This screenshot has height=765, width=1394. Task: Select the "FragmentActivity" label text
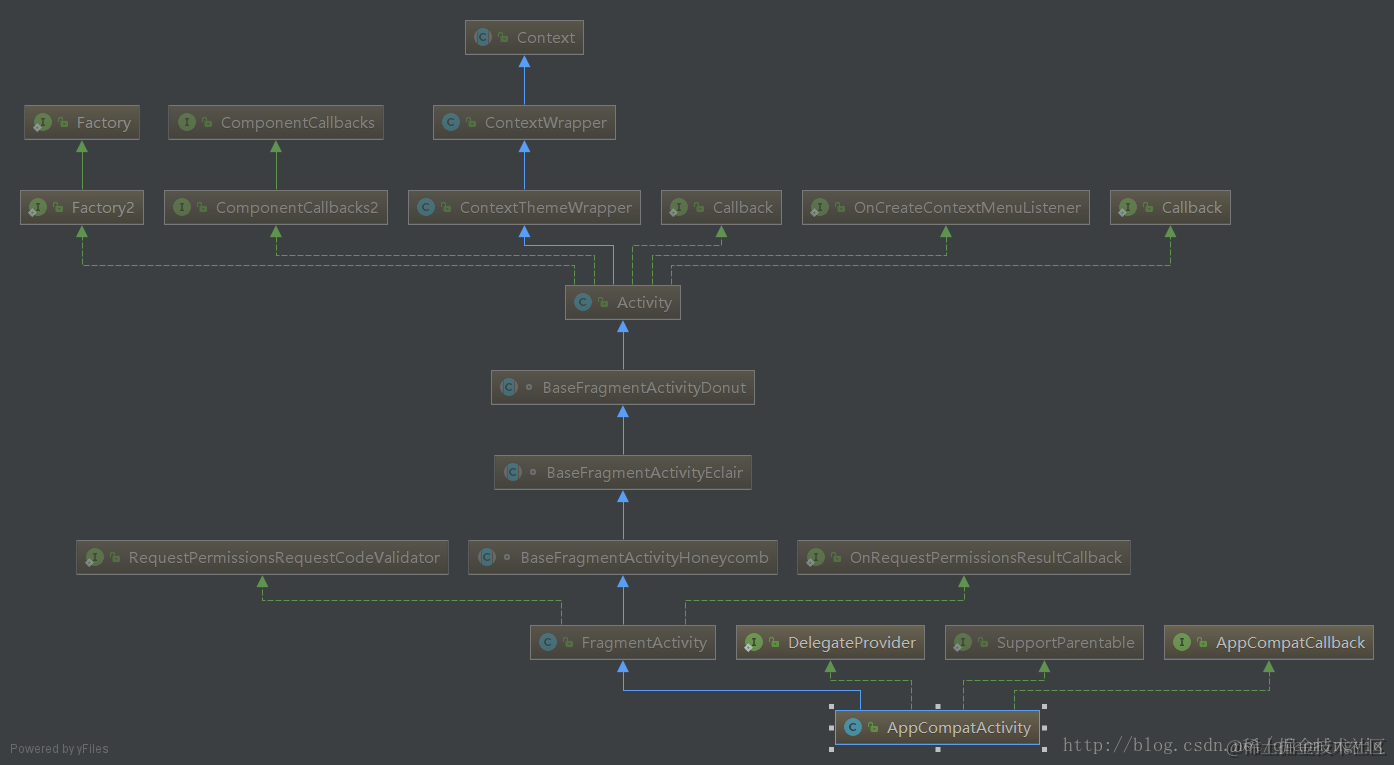(644, 643)
